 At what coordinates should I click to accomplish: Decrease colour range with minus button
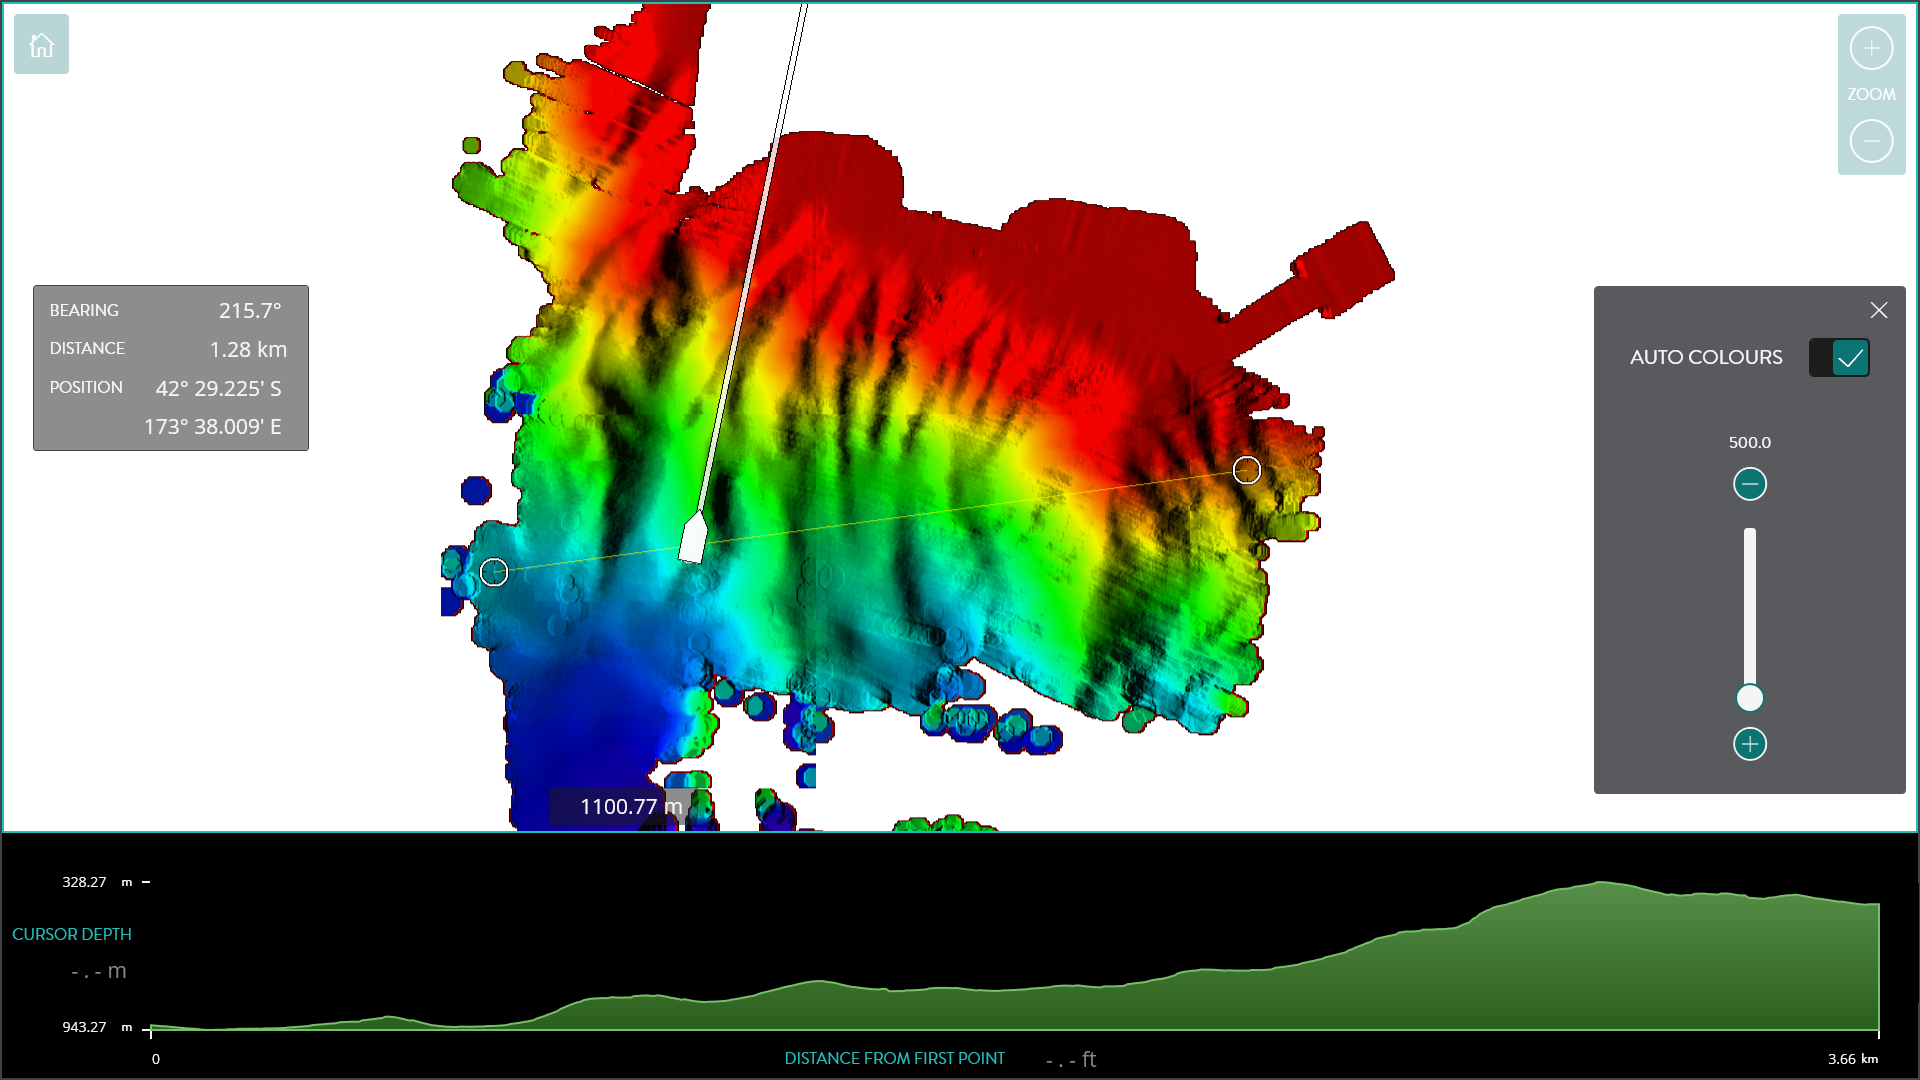(x=1750, y=484)
